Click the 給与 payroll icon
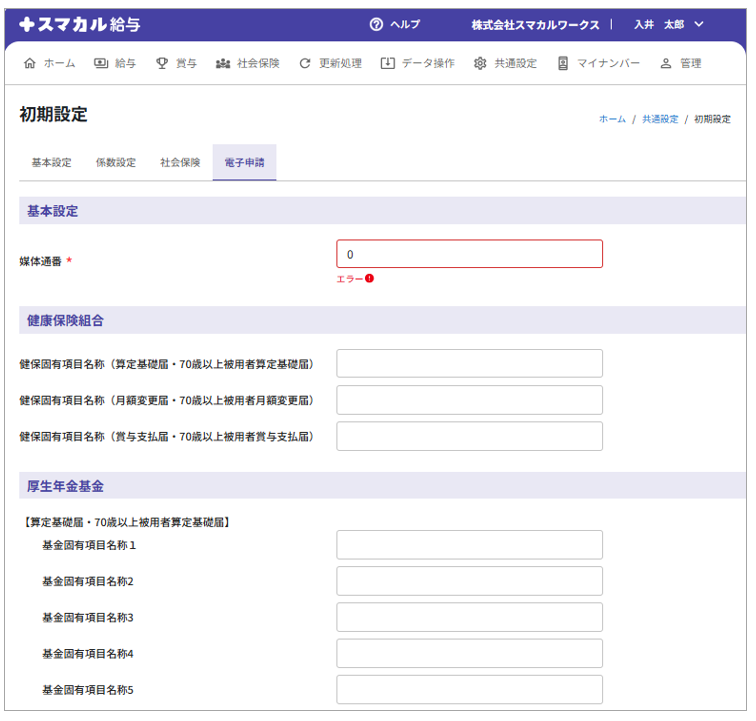 coord(101,63)
